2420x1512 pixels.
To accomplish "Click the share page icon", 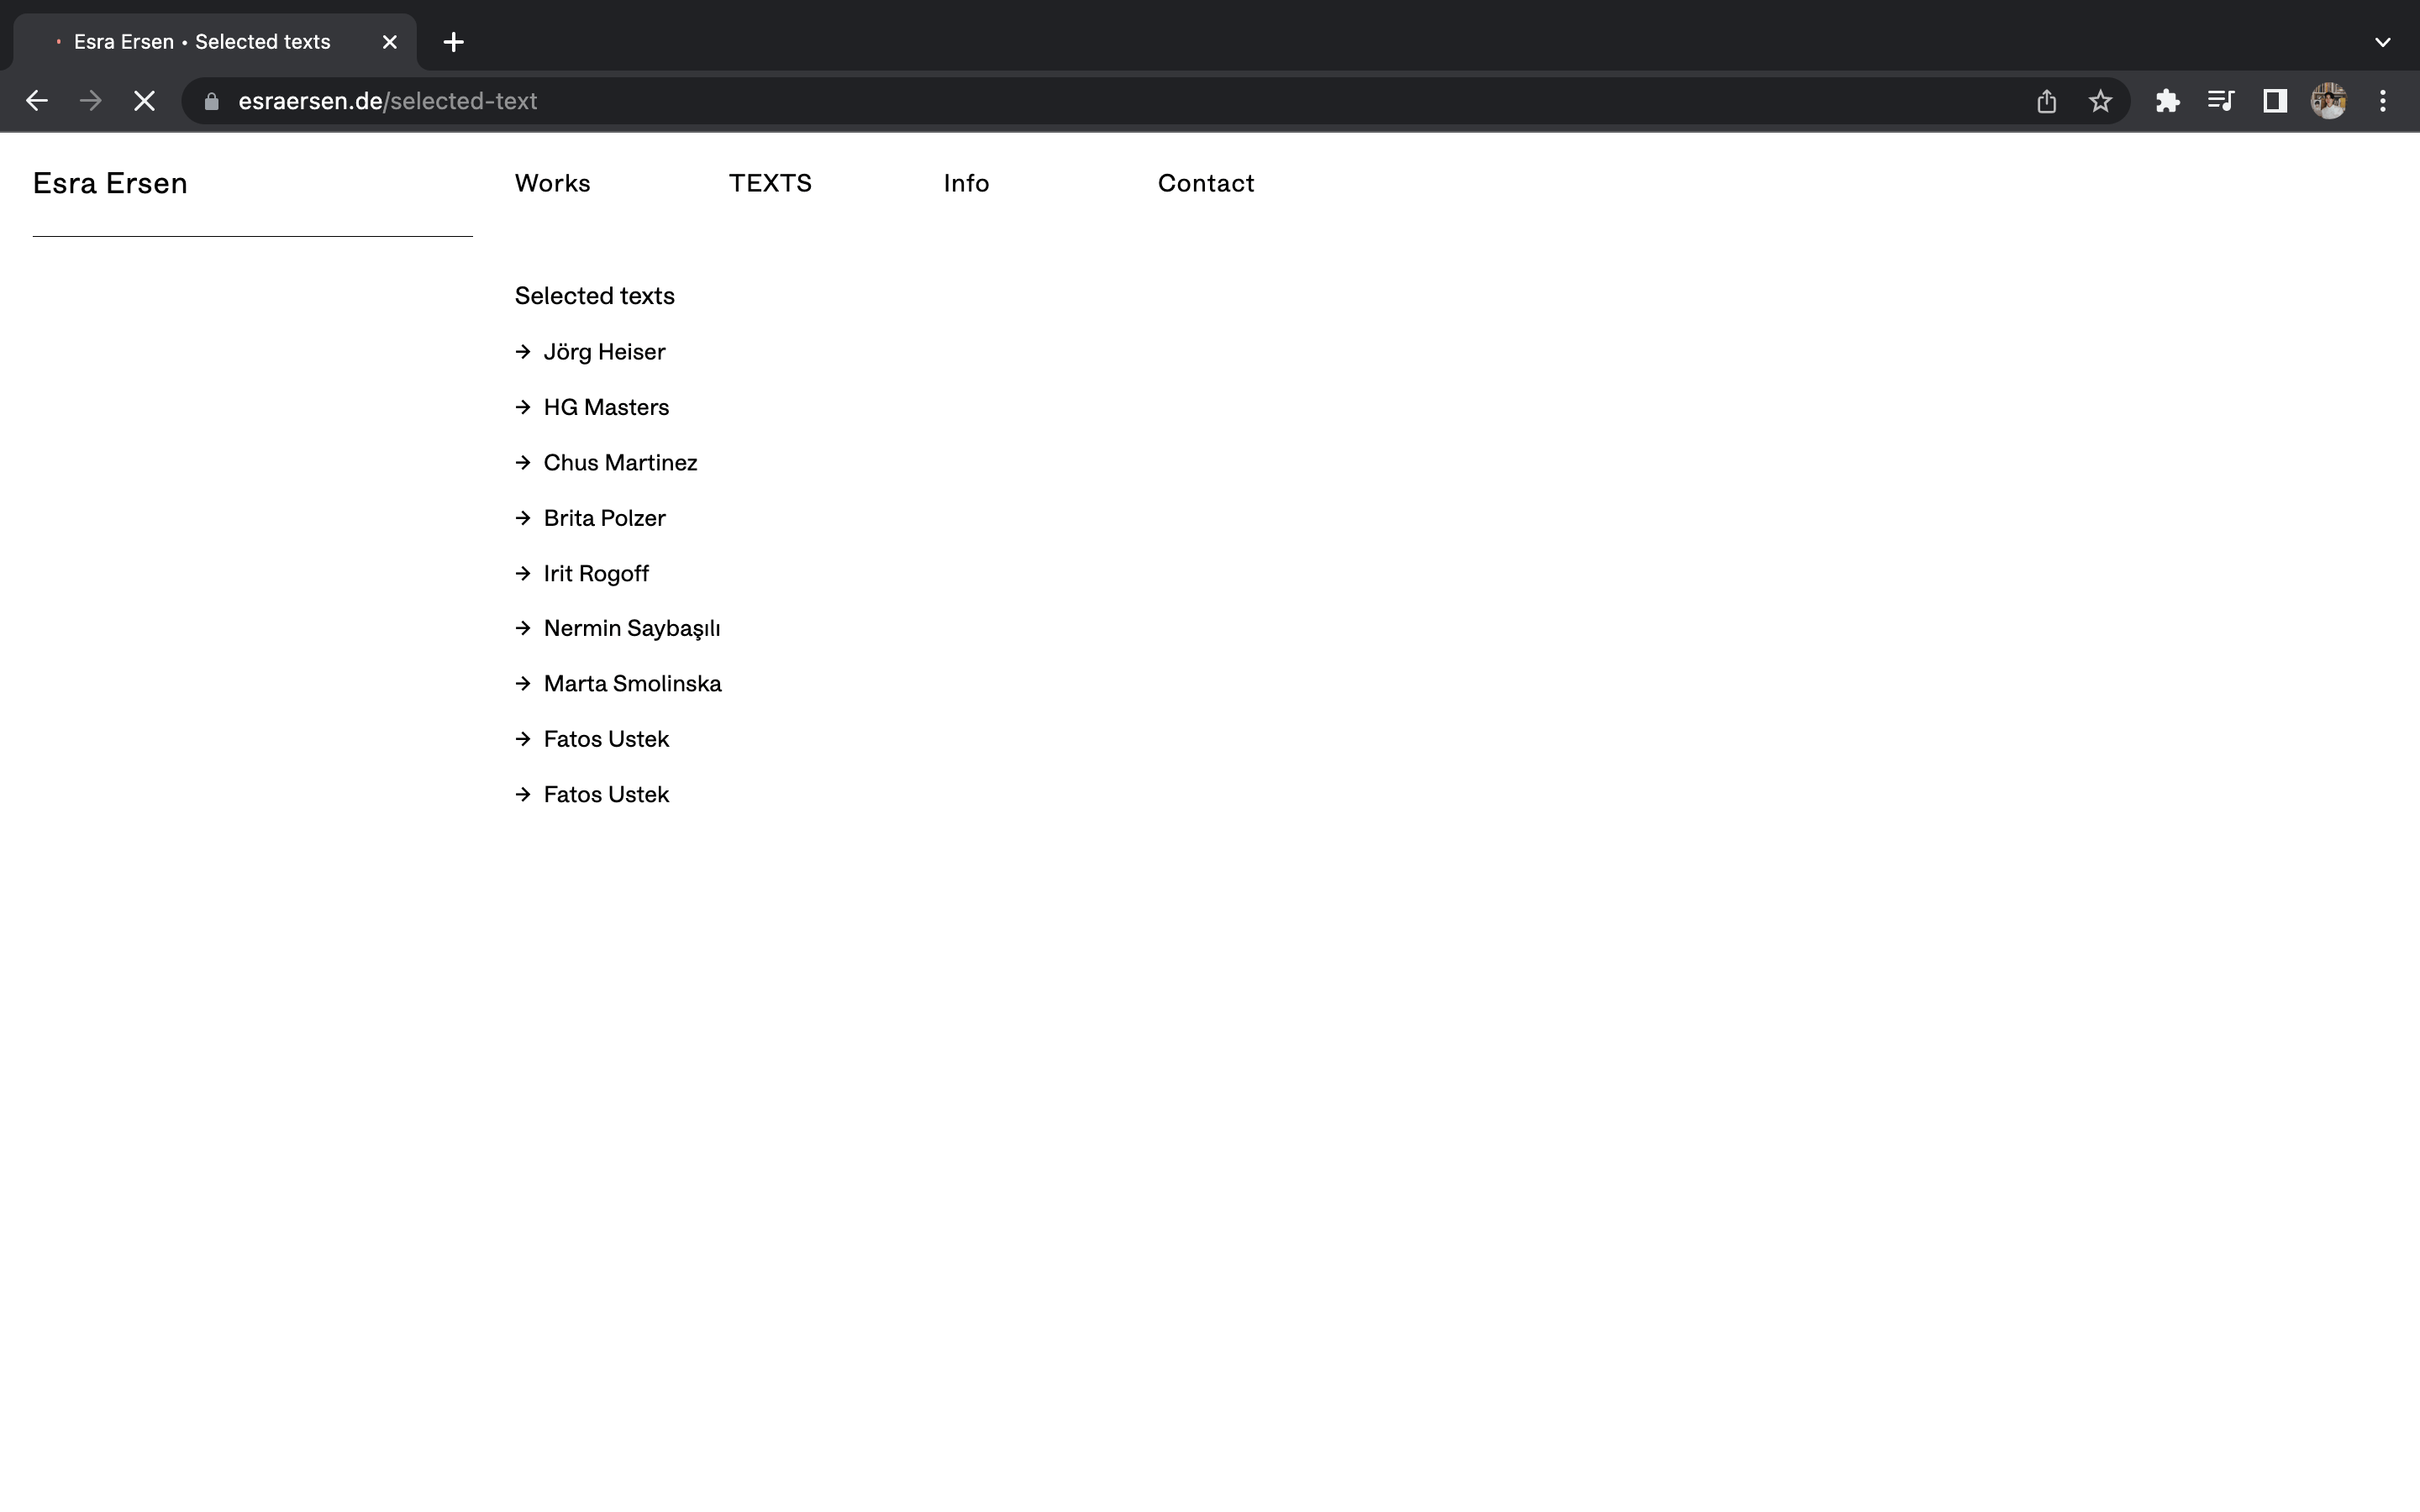I will (x=2047, y=101).
